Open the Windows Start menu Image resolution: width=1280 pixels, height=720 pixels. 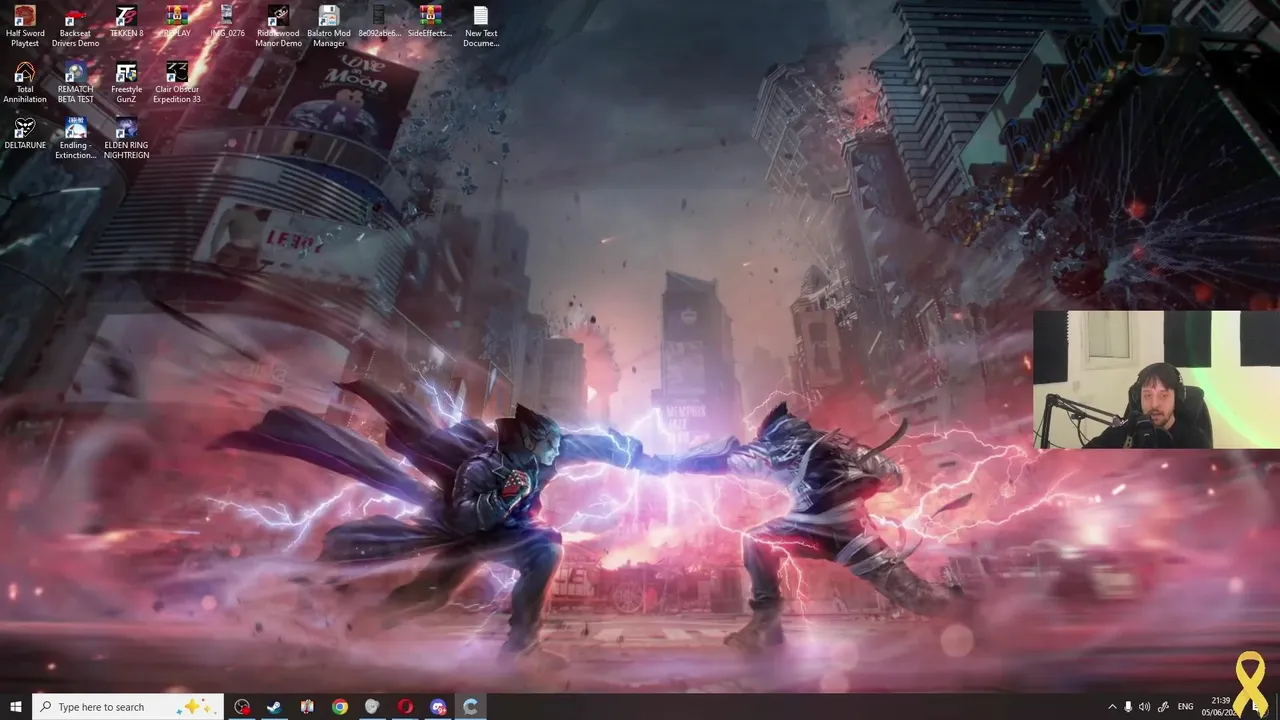point(15,707)
